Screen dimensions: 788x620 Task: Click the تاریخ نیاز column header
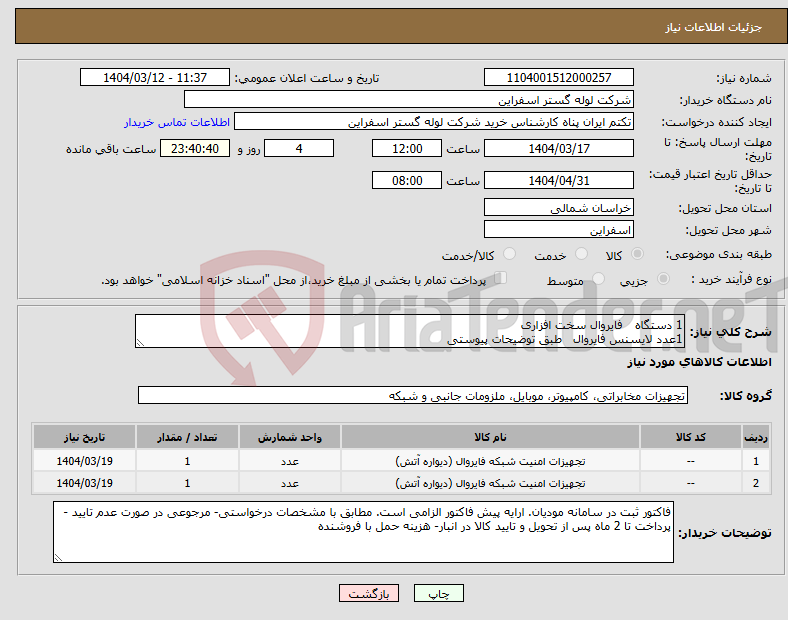pyautogui.click(x=84, y=437)
